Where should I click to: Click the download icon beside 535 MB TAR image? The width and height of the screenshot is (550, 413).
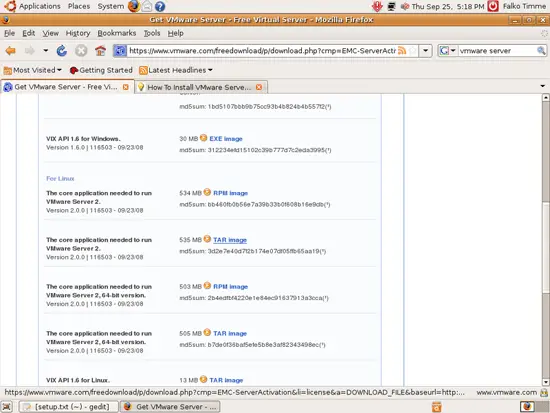click(207, 239)
